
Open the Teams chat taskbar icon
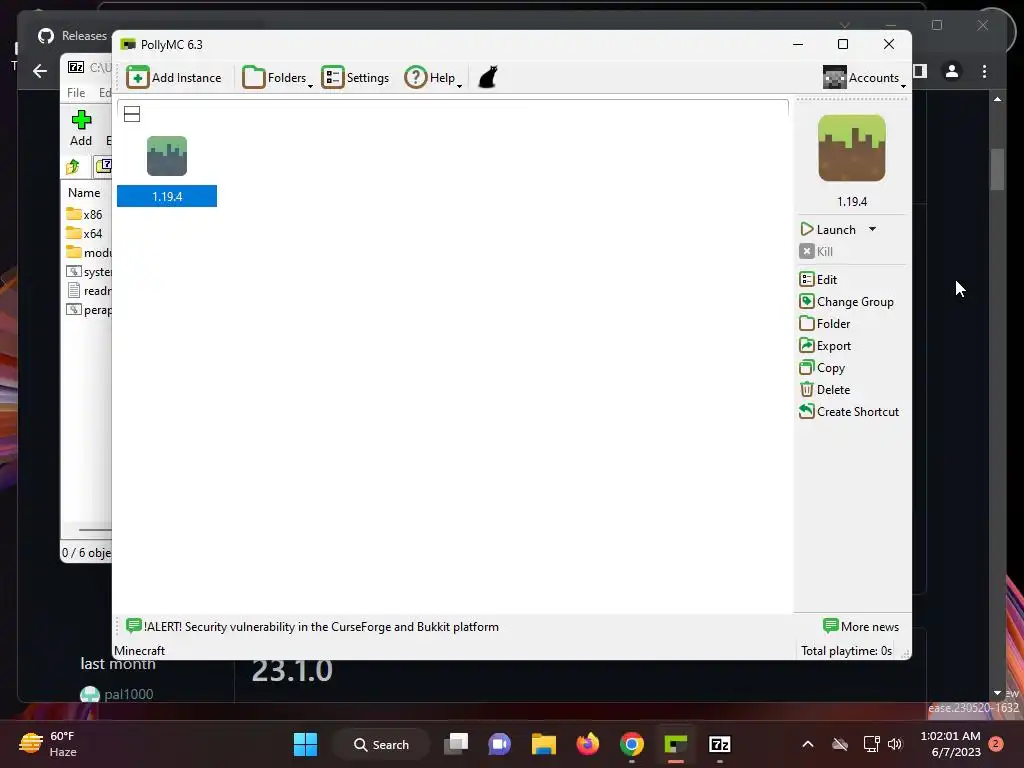500,744
